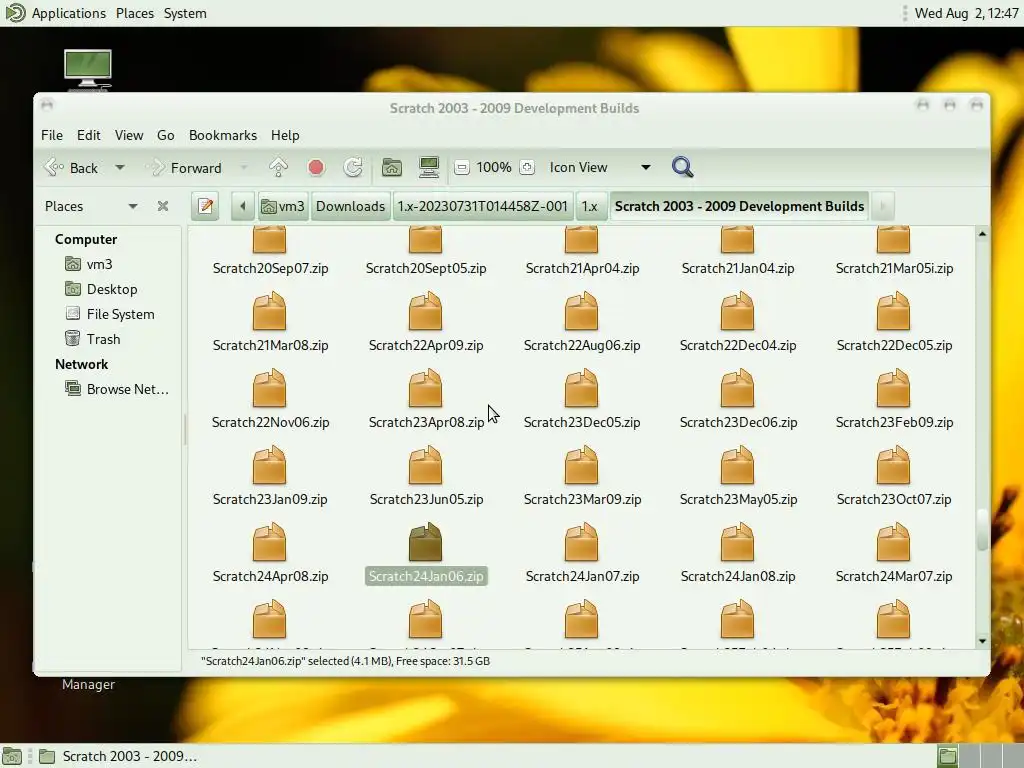
Task: Click the 1.x-20230731T014458Z-001 path button
Action: pyautogui.click(x=483, y=206)
